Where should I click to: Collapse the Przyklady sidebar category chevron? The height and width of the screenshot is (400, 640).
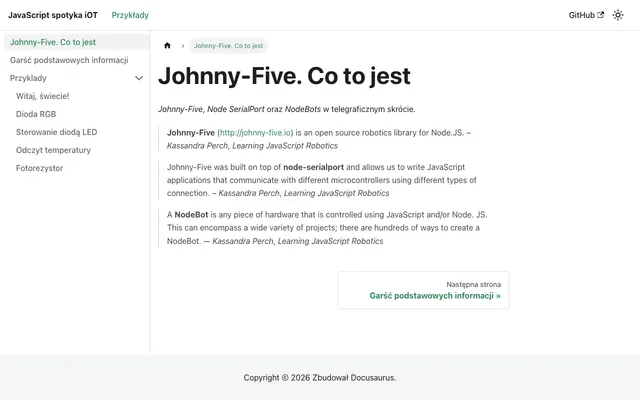pos(139,78)
